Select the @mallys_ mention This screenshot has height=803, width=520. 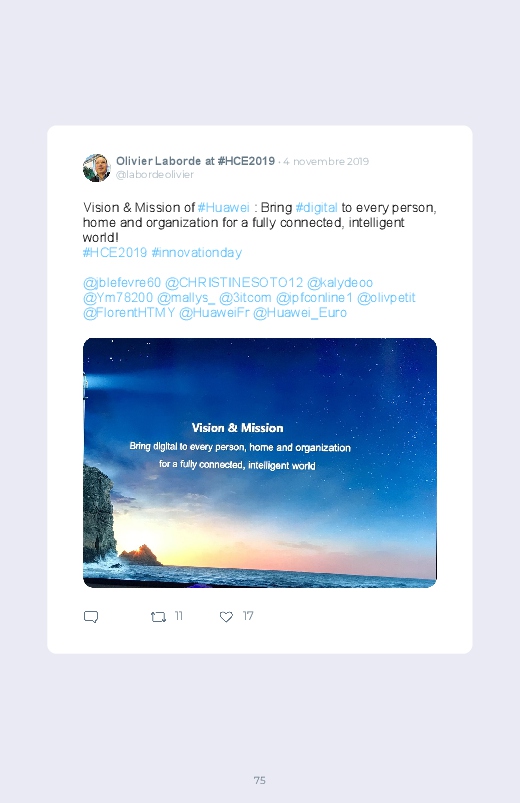point(186,298)
